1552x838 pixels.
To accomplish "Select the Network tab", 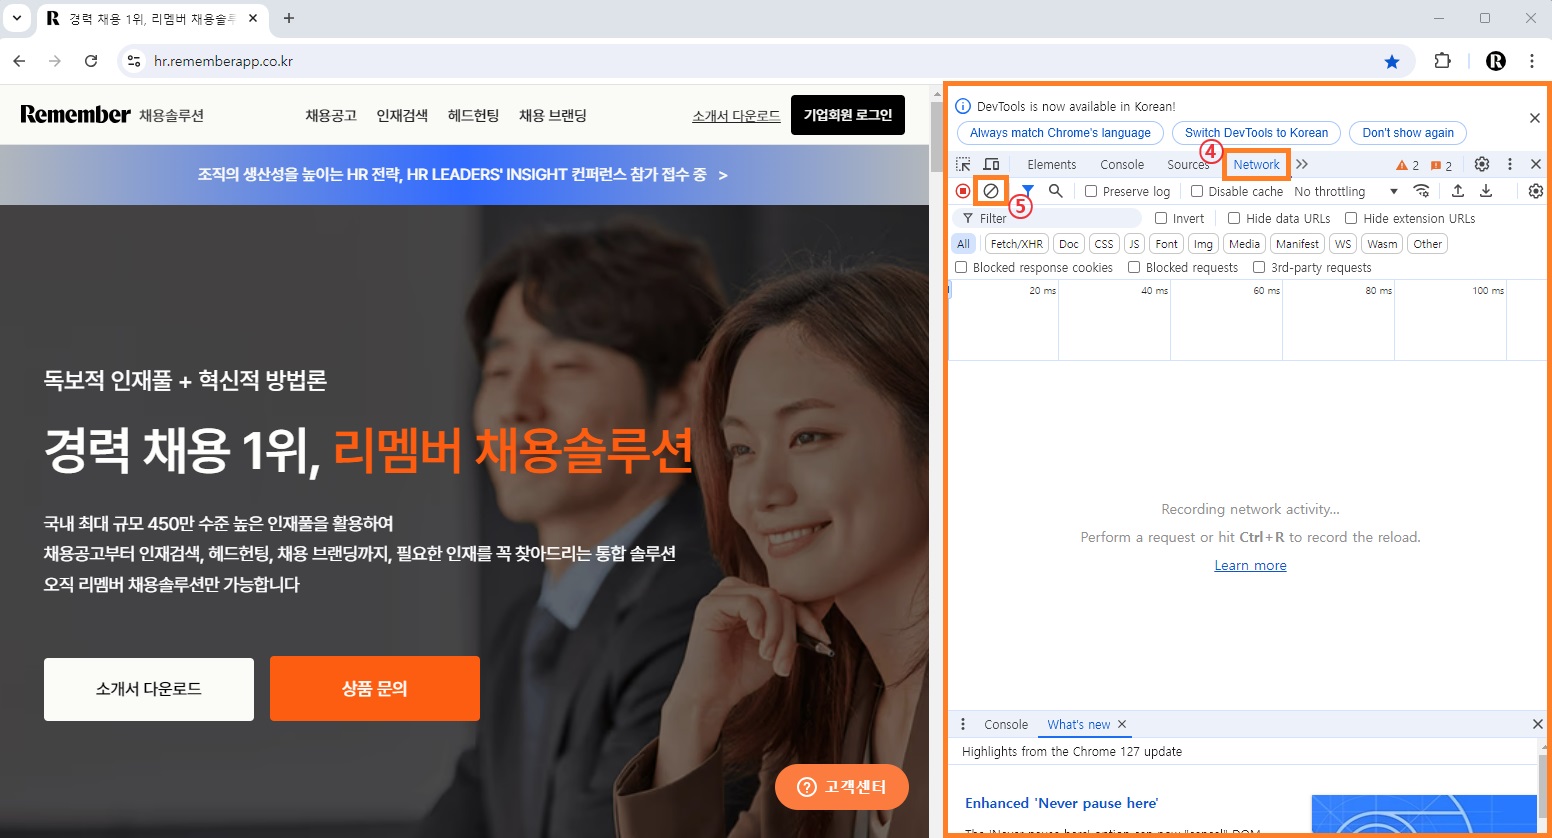I will (x=1256, y=165).
